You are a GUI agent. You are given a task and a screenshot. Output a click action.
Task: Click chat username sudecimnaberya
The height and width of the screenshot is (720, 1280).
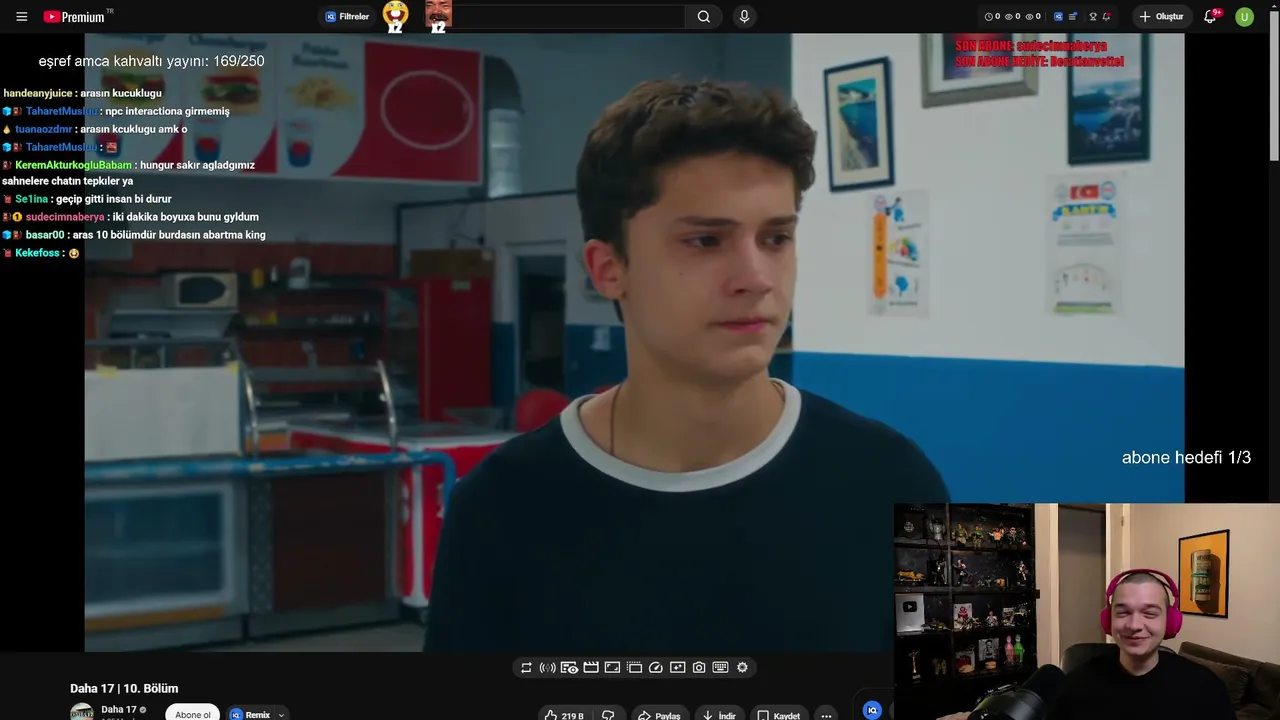point(65,217)
